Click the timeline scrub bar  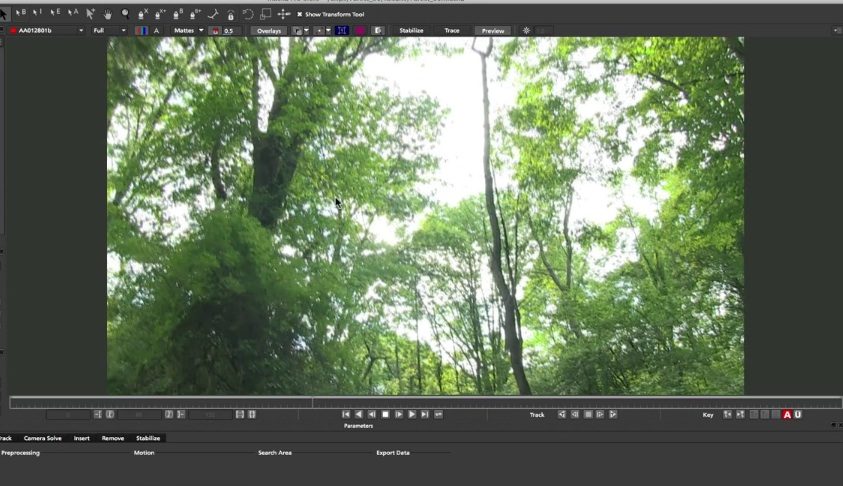(426, 403)
